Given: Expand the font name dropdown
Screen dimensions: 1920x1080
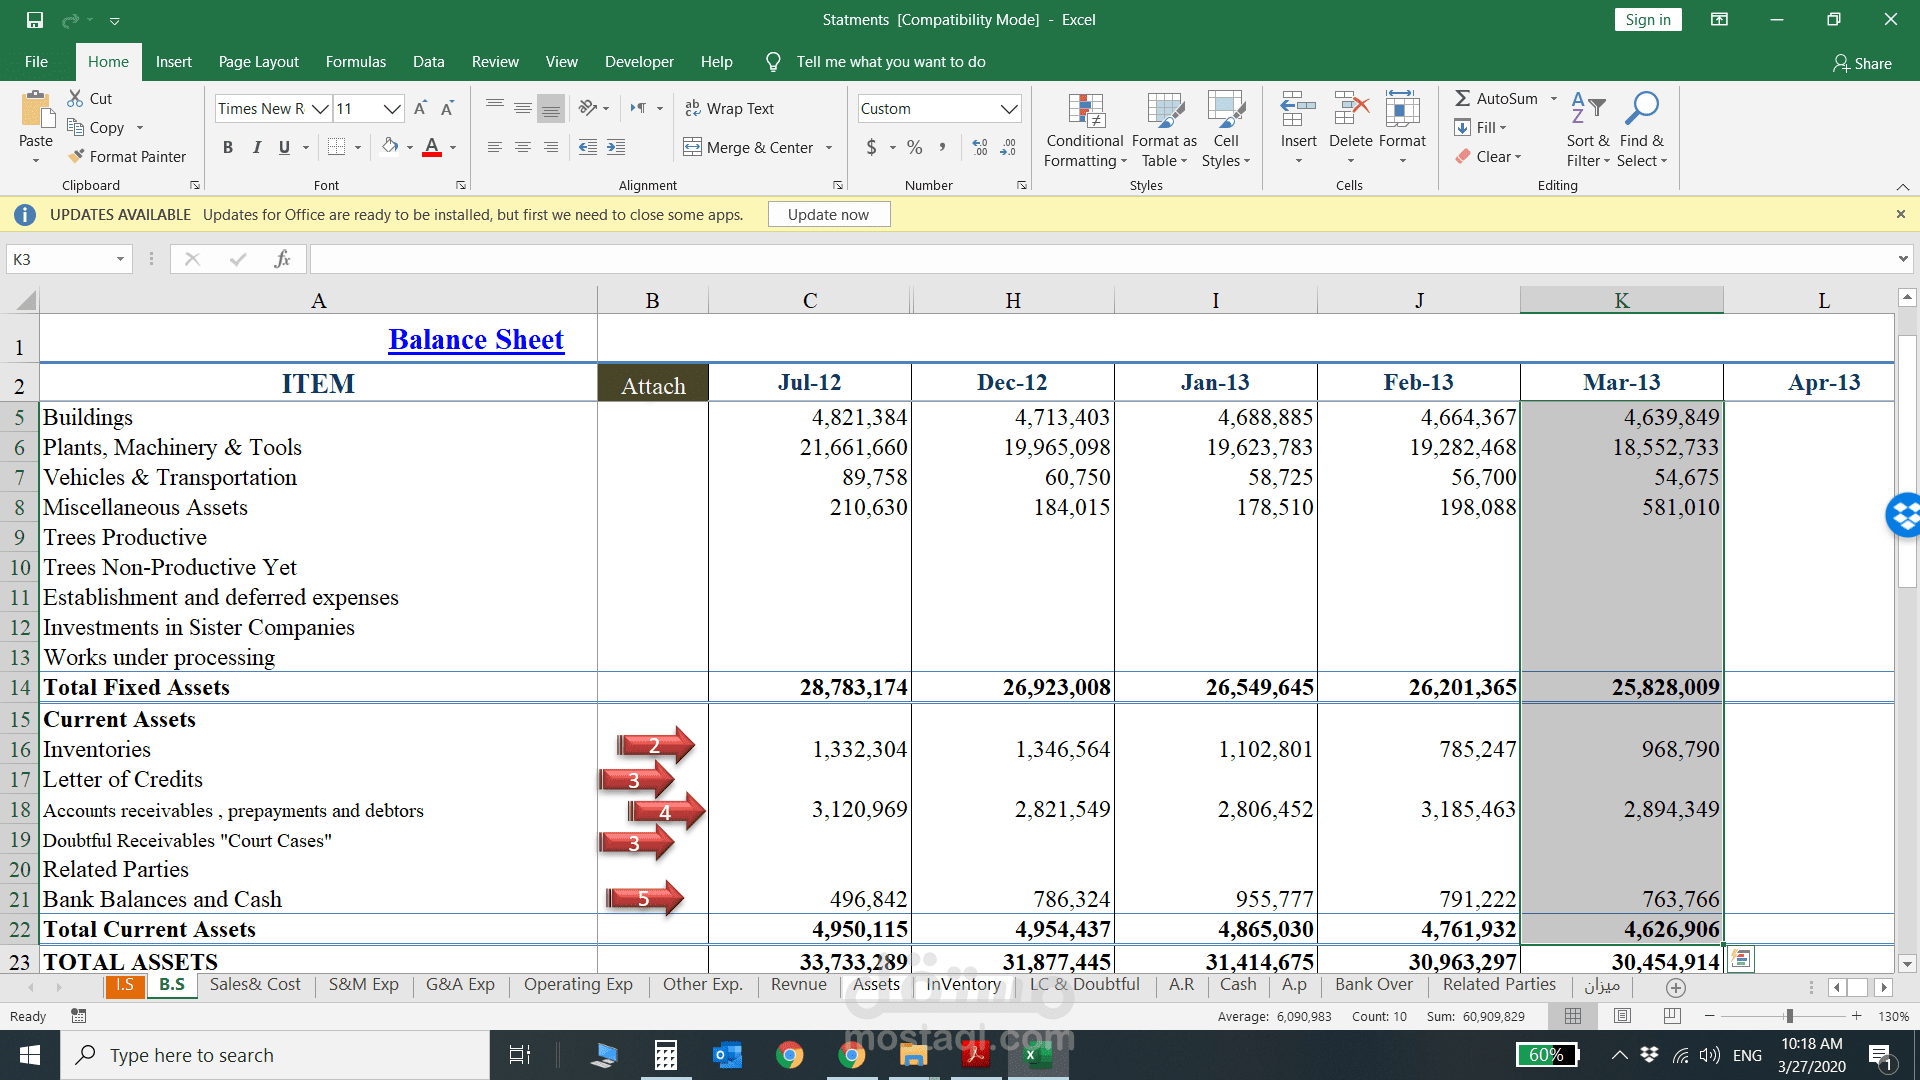Looking at the screenshot, I should click(x=320, y=108).
